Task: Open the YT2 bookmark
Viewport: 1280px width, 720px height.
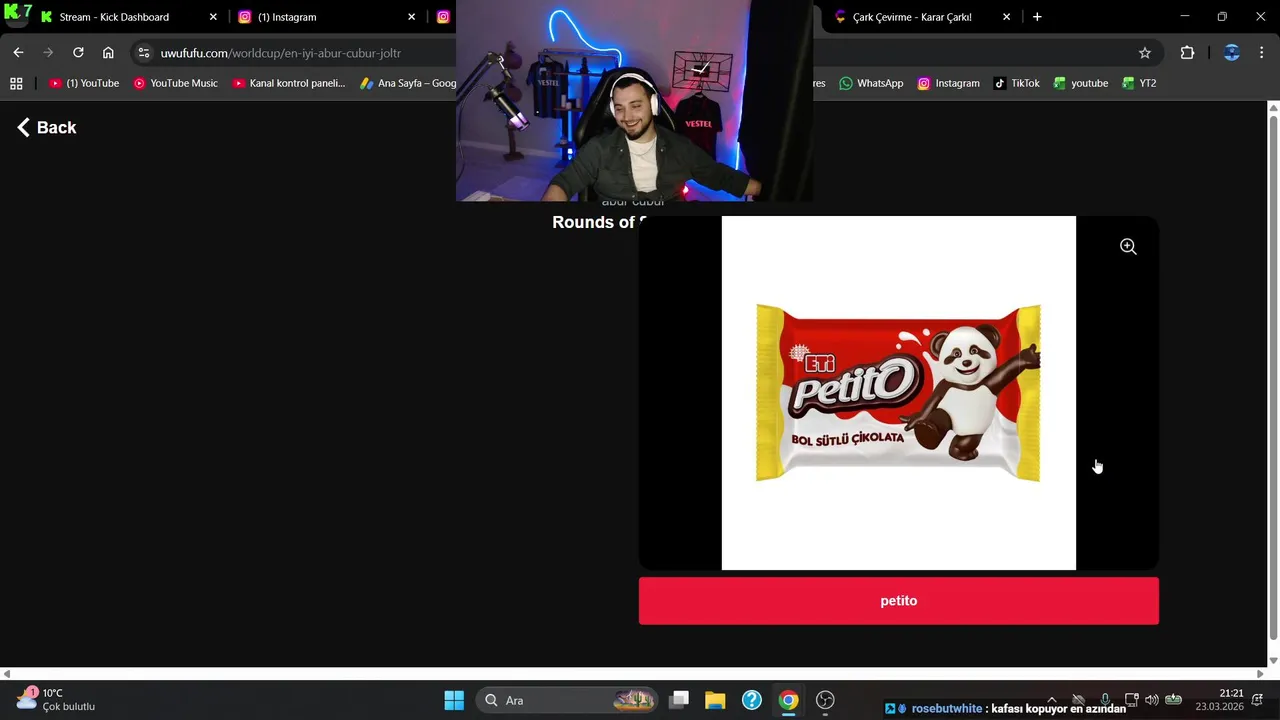Action: (x=1139, y=83)
